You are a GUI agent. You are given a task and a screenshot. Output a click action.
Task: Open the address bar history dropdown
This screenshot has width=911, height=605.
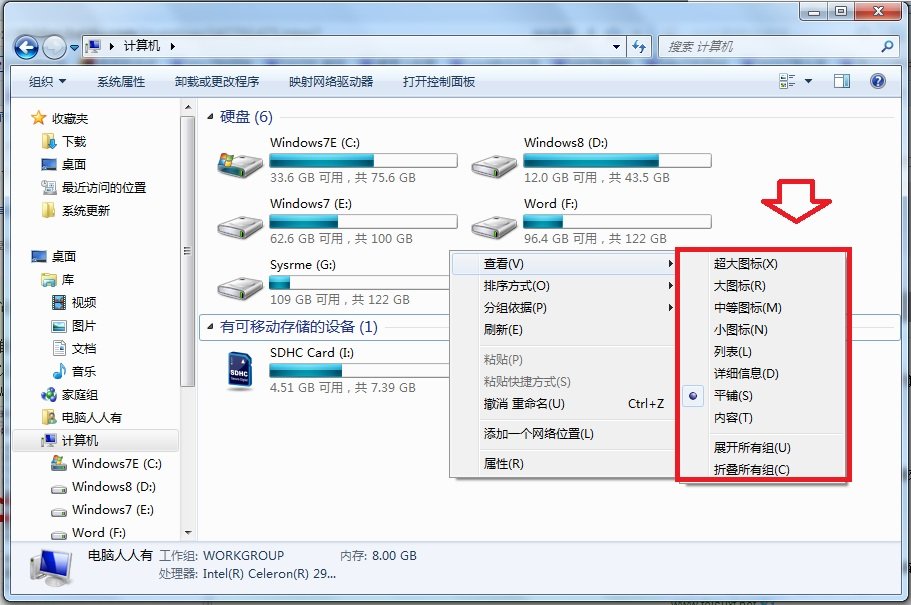coord(616,45)
